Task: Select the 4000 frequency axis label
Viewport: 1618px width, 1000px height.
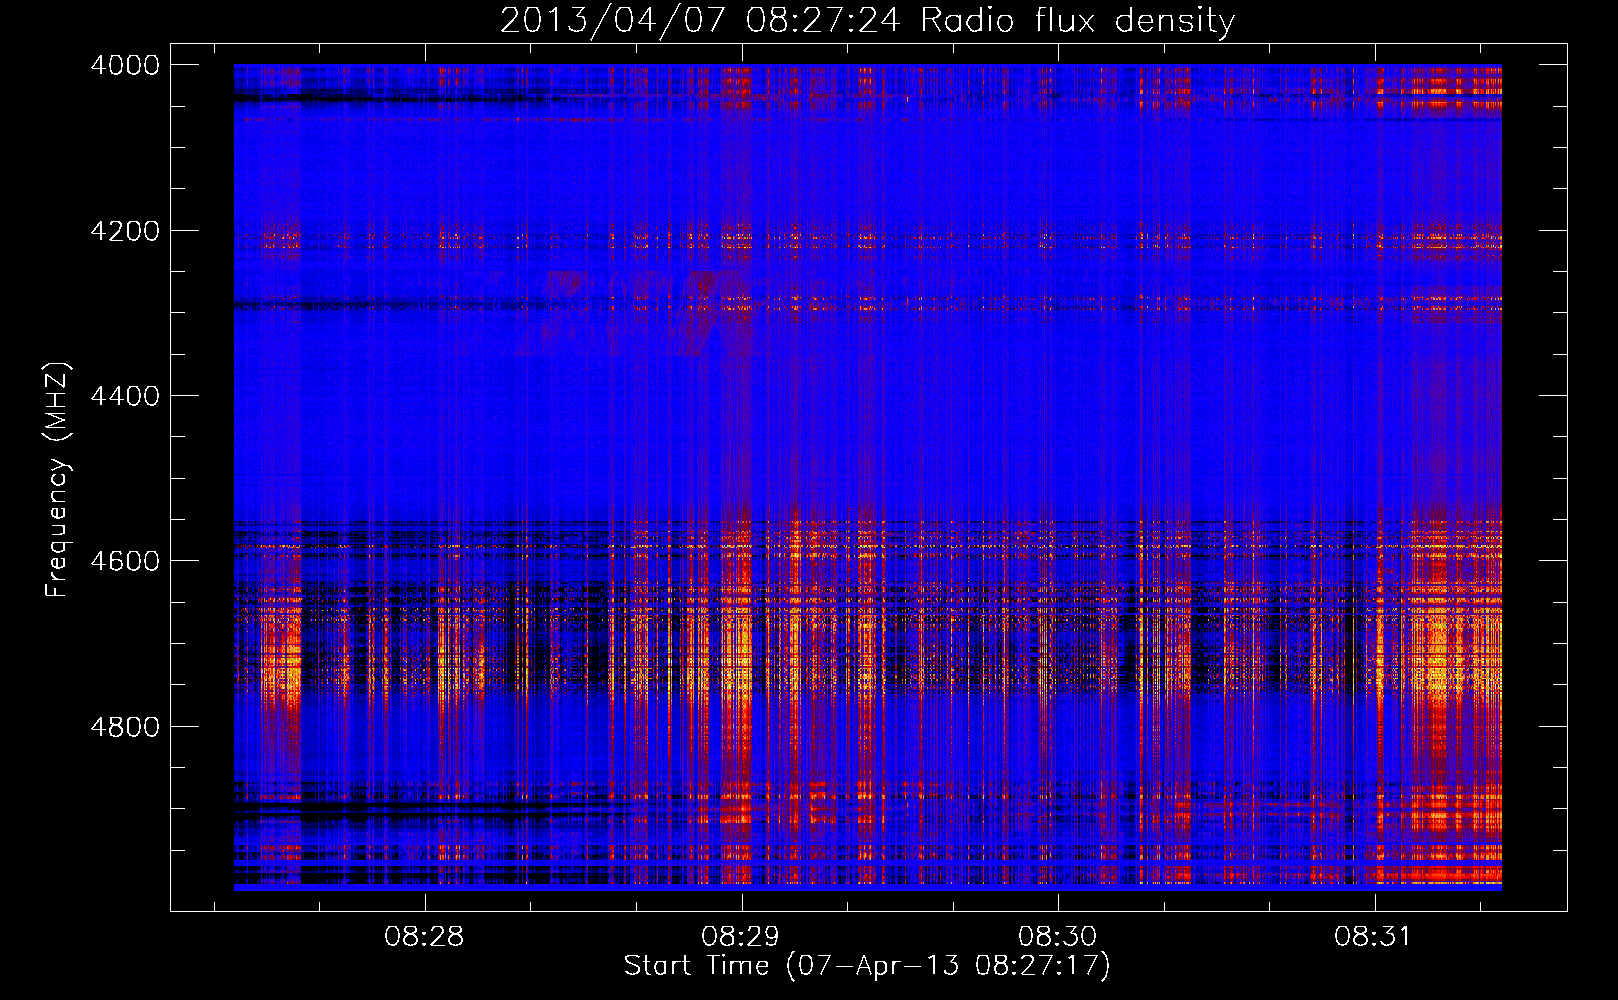Action: tap(124, 66)
